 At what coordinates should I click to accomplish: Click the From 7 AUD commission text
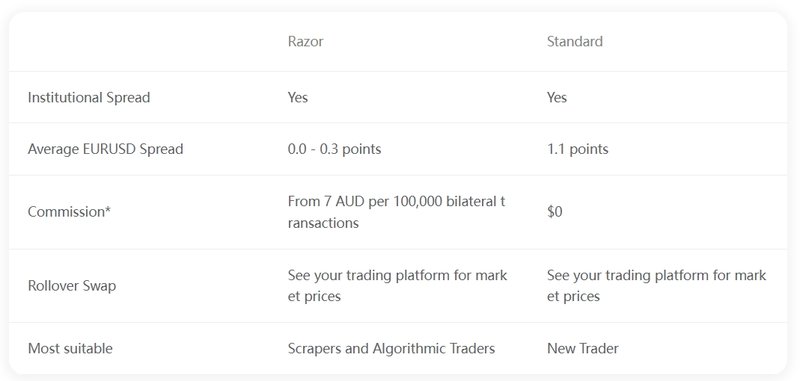click(396, 212)
